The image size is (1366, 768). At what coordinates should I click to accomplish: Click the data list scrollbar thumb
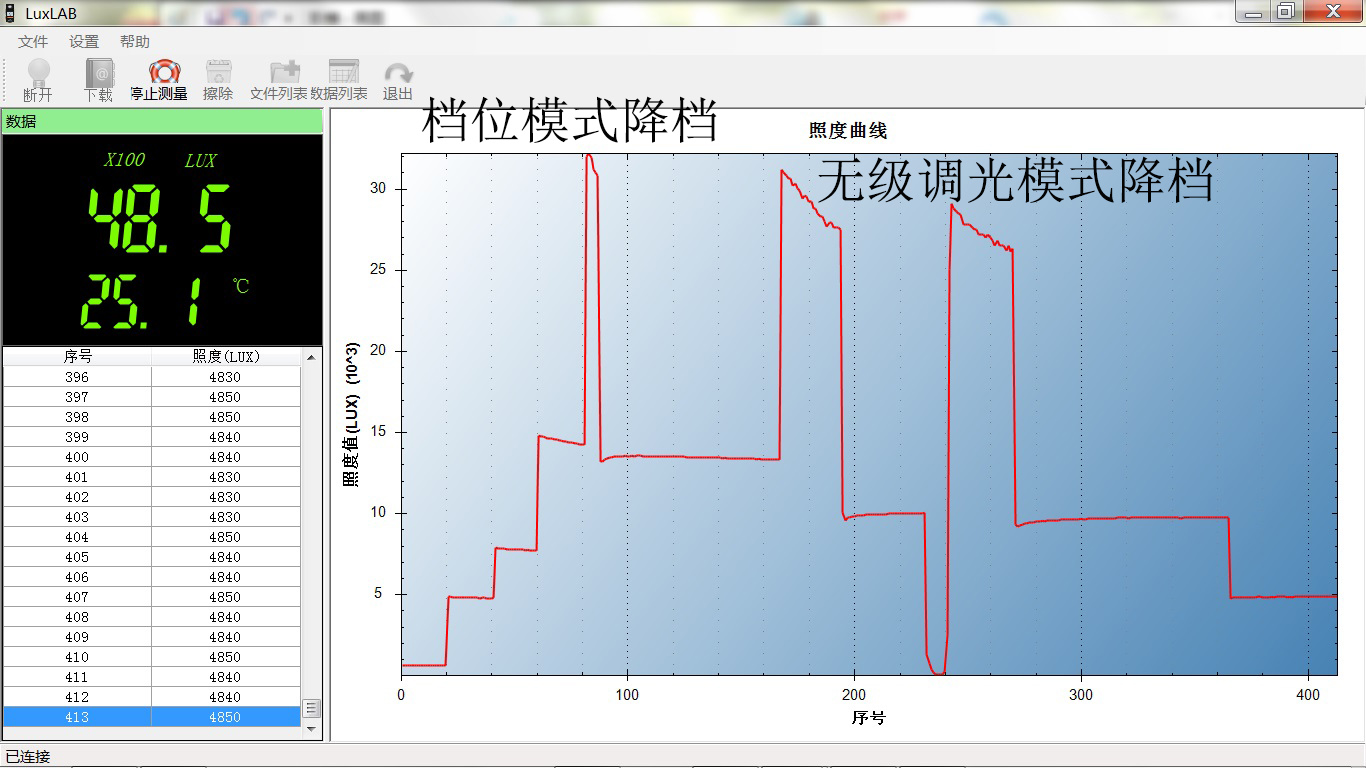pyautogui.click(x=311, y=708)
